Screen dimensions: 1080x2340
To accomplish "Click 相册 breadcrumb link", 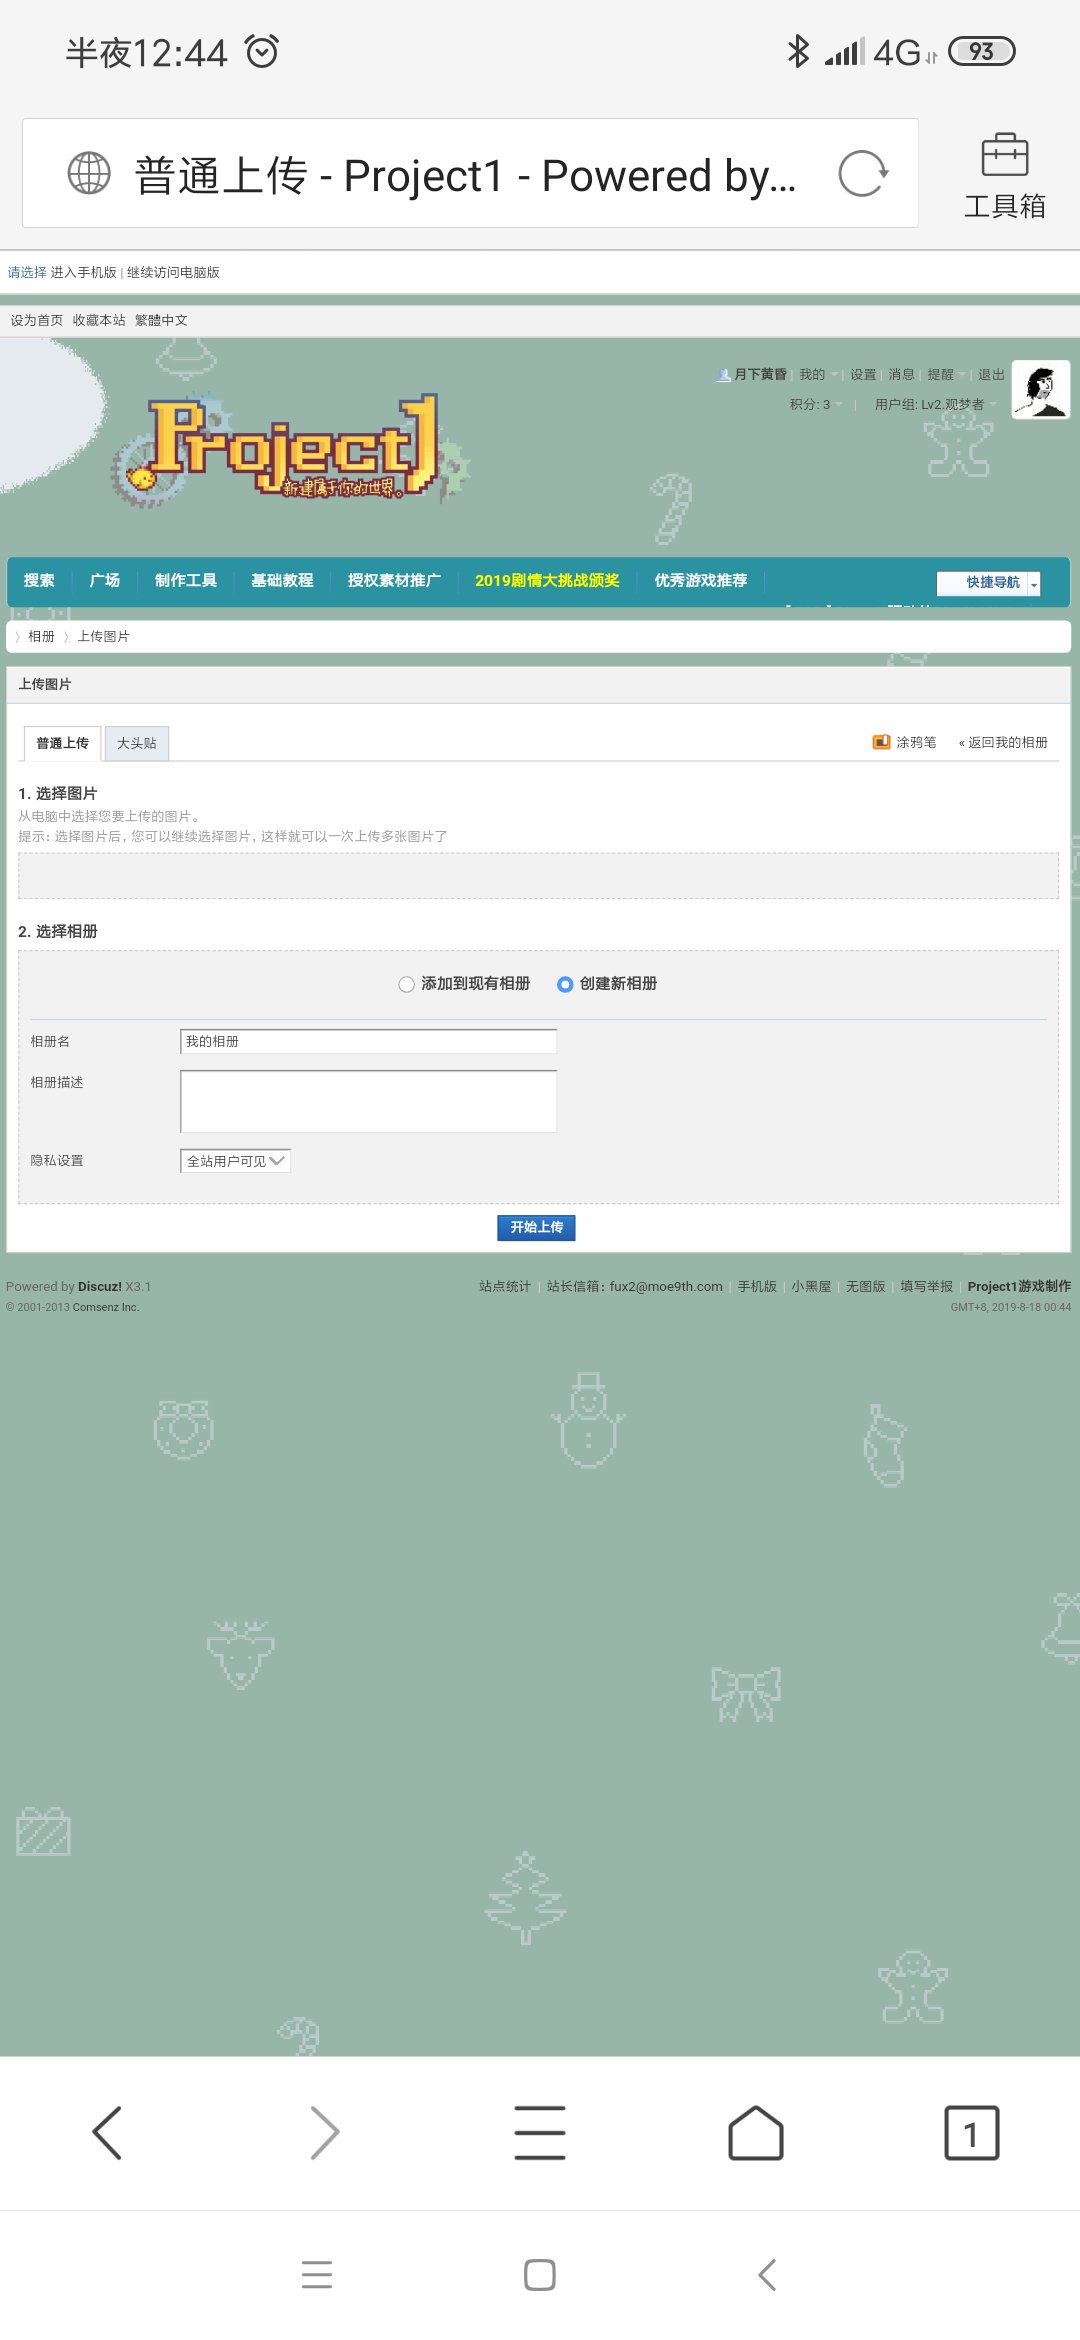I will pos(41,637).
